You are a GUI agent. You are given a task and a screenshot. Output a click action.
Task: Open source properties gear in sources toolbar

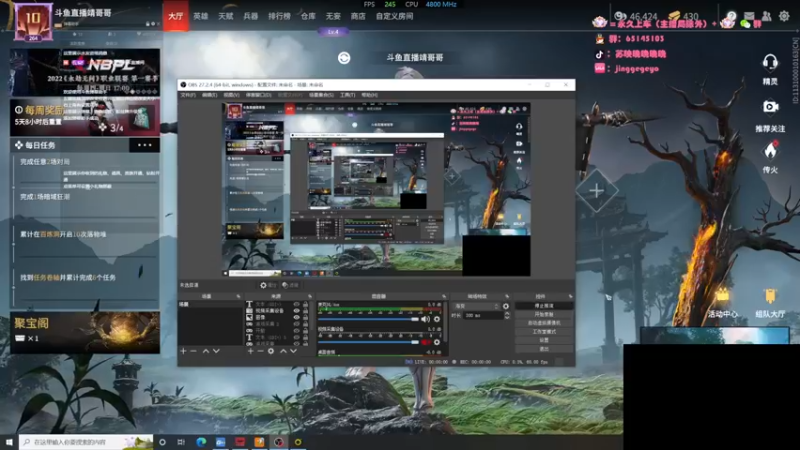click(x=271, y=351)
